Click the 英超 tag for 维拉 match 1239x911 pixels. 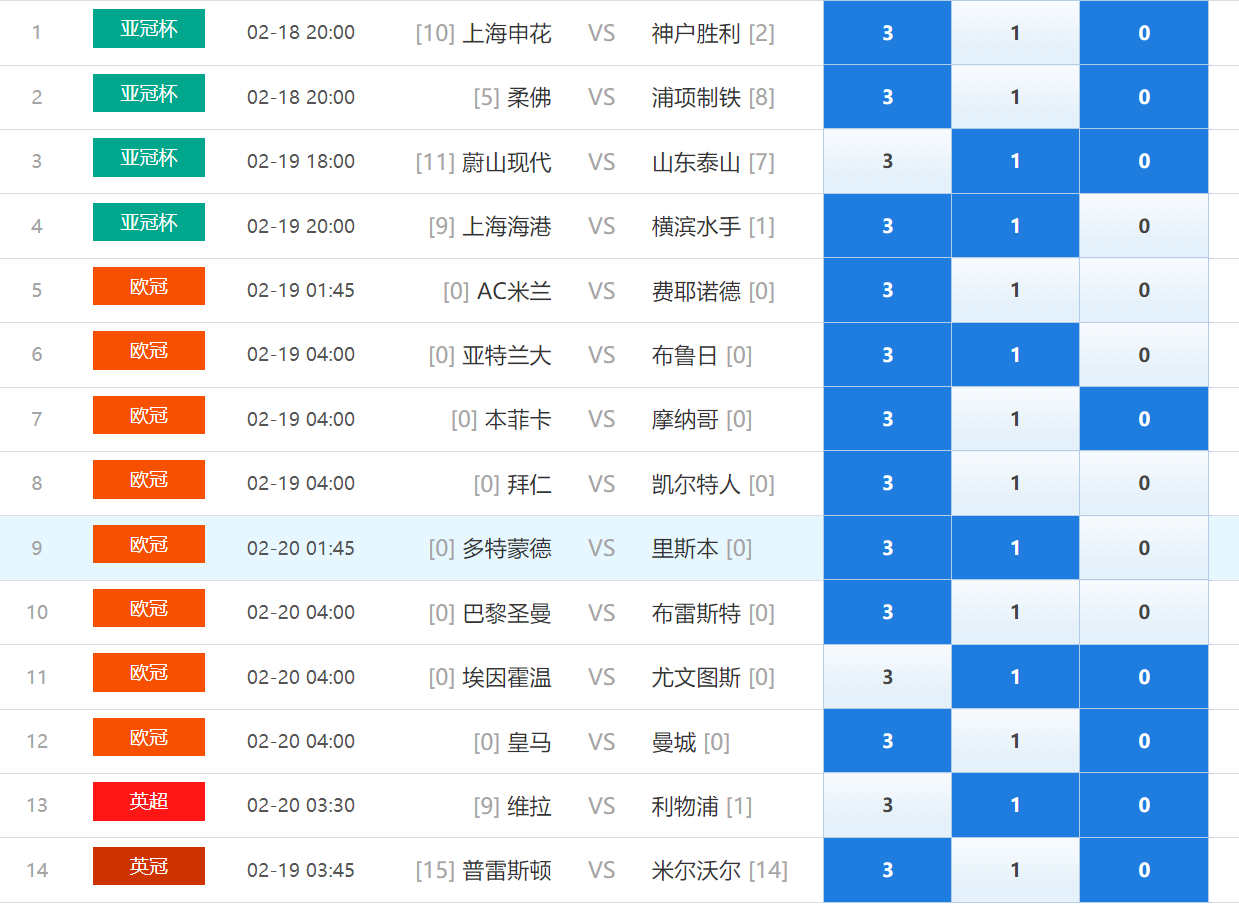pos(149,801)
